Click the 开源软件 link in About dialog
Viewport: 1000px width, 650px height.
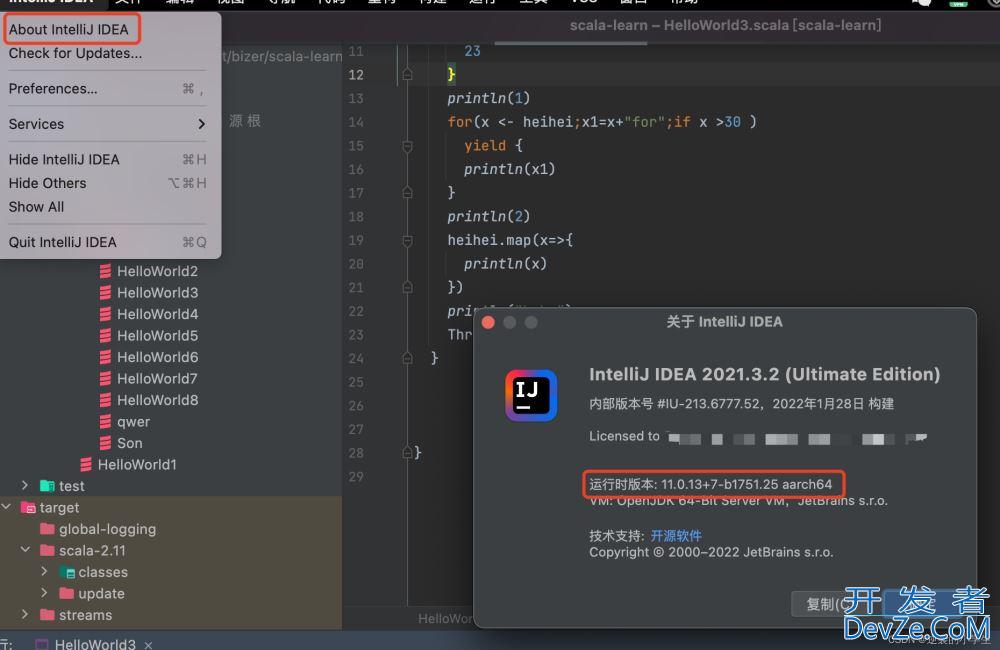(676, 536)
